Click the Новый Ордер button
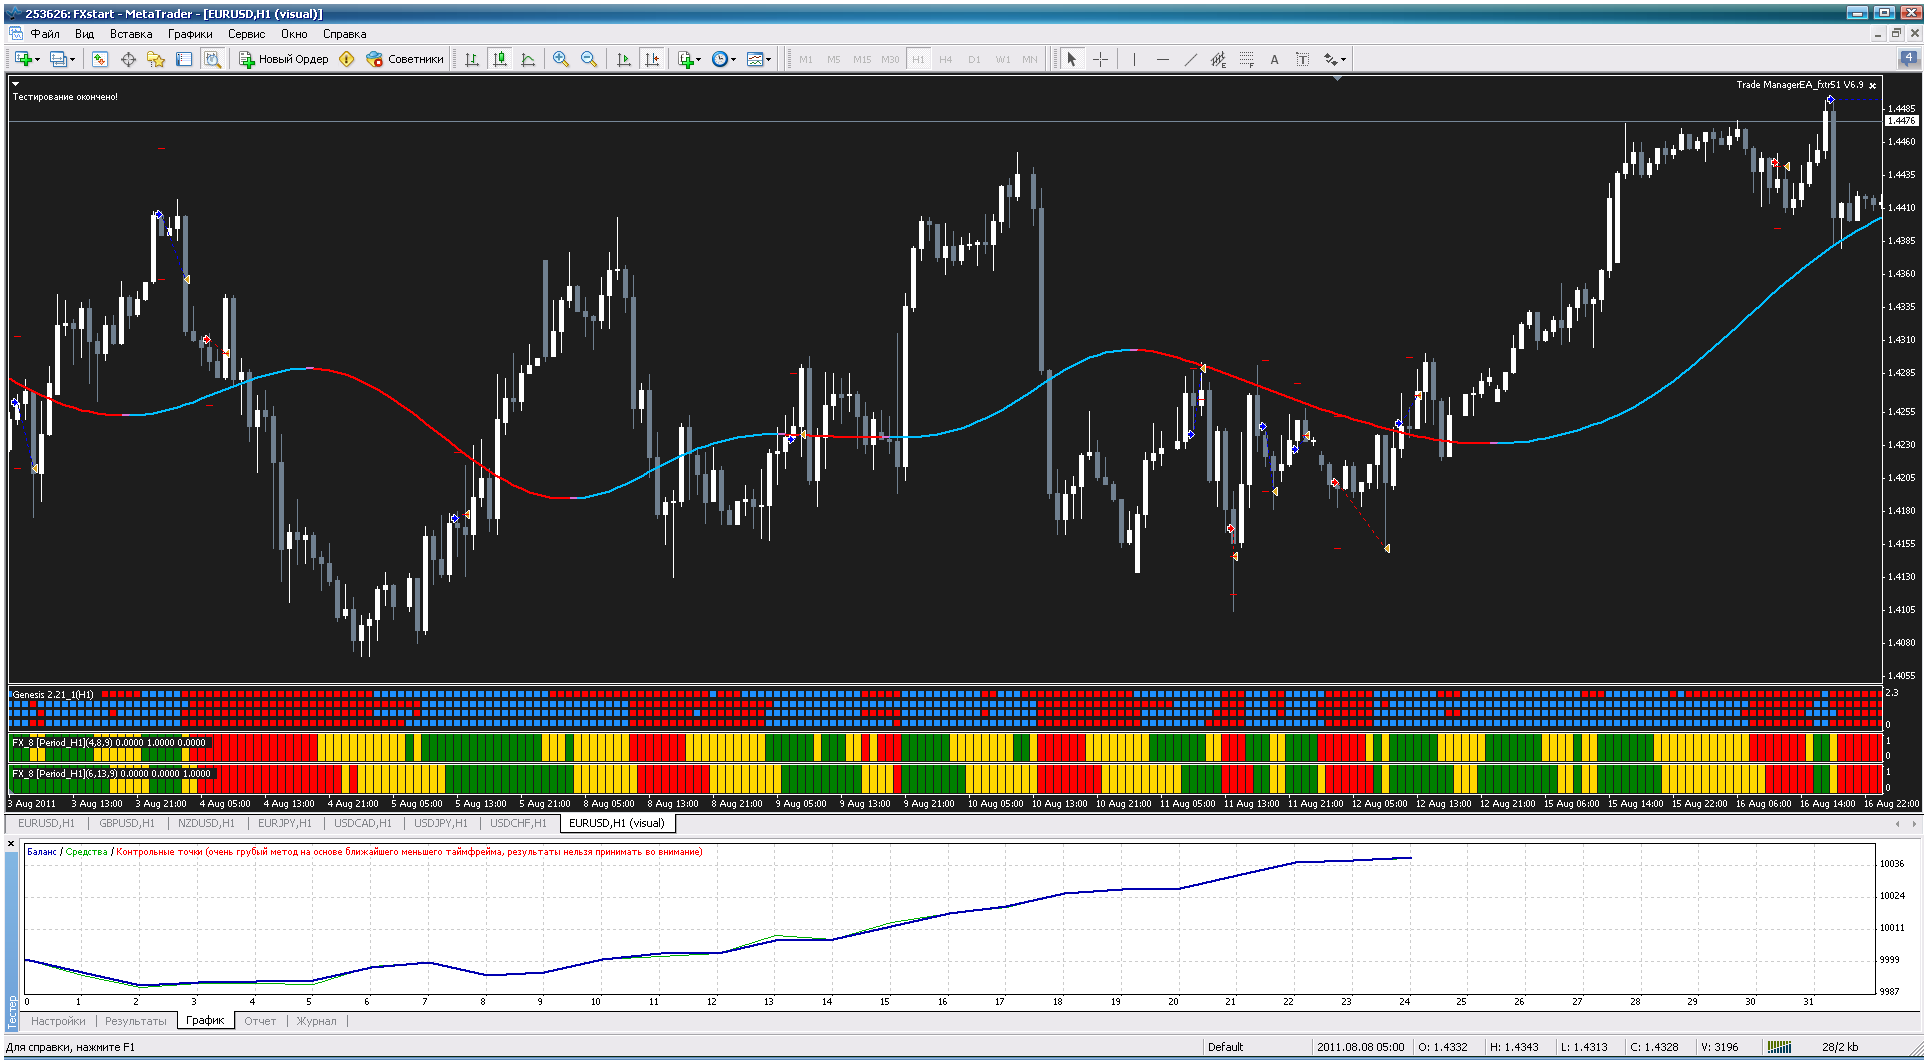The width and height of the screenshot is (1928, 1060). pos(284,59)
